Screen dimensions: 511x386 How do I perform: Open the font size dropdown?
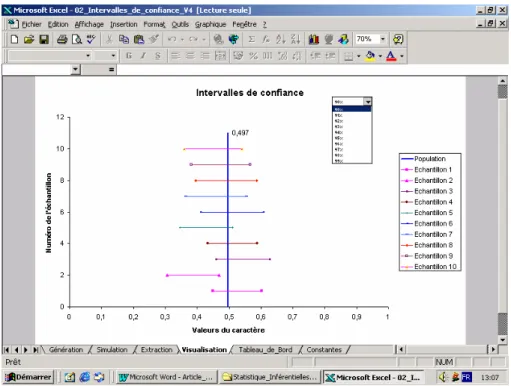pos(113,55)
